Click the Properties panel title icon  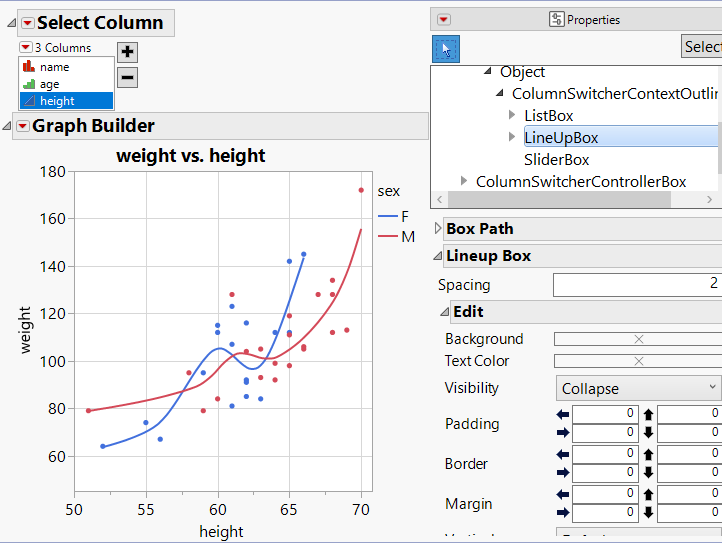pos(557,19)
